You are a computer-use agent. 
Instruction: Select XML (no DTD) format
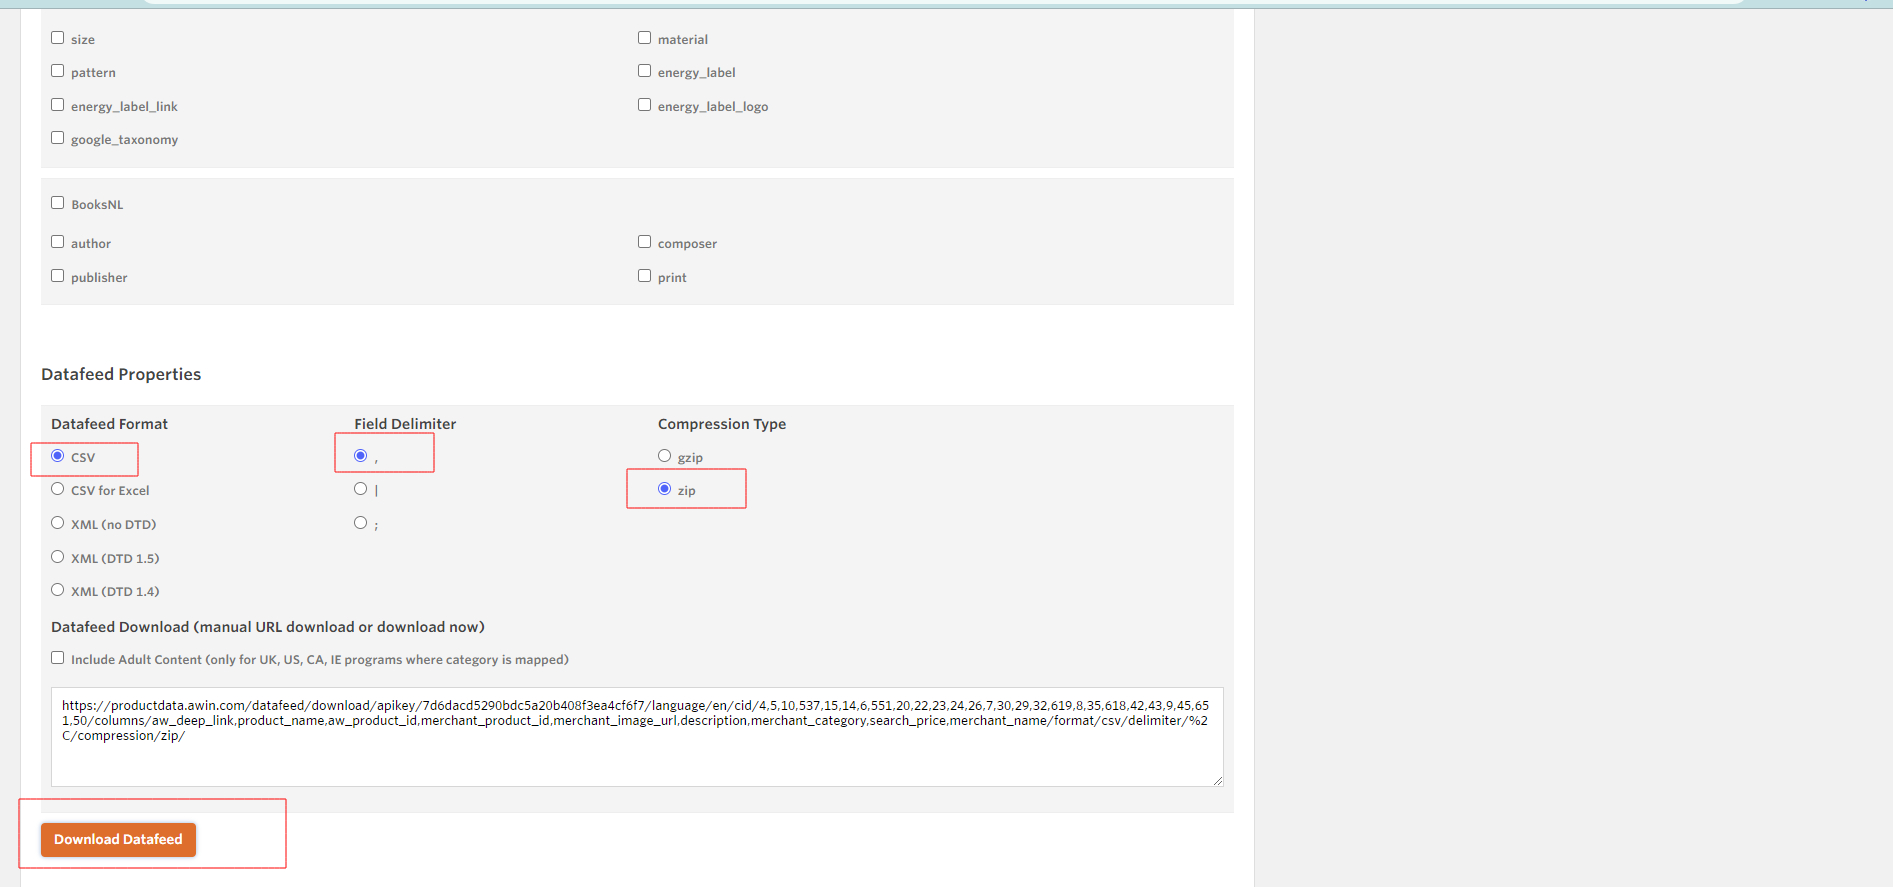[x=58, y=523]
